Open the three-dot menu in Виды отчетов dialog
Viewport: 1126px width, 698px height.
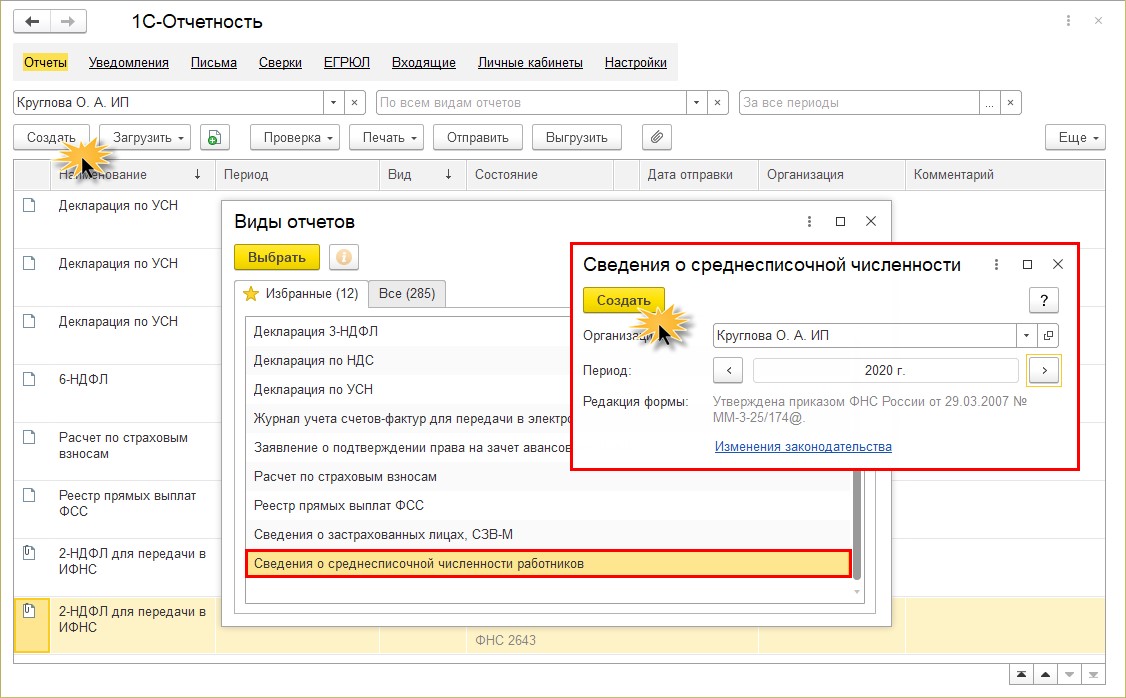pyautogui.click(x=809, y=221)
